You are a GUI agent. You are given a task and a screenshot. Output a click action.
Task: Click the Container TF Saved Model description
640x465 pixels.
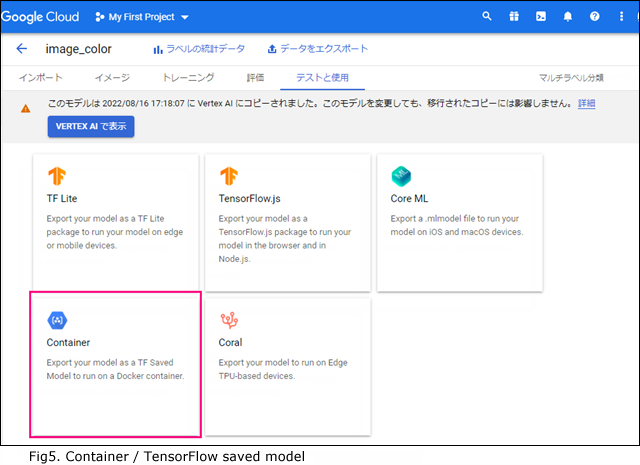click(x=115, y=369)
